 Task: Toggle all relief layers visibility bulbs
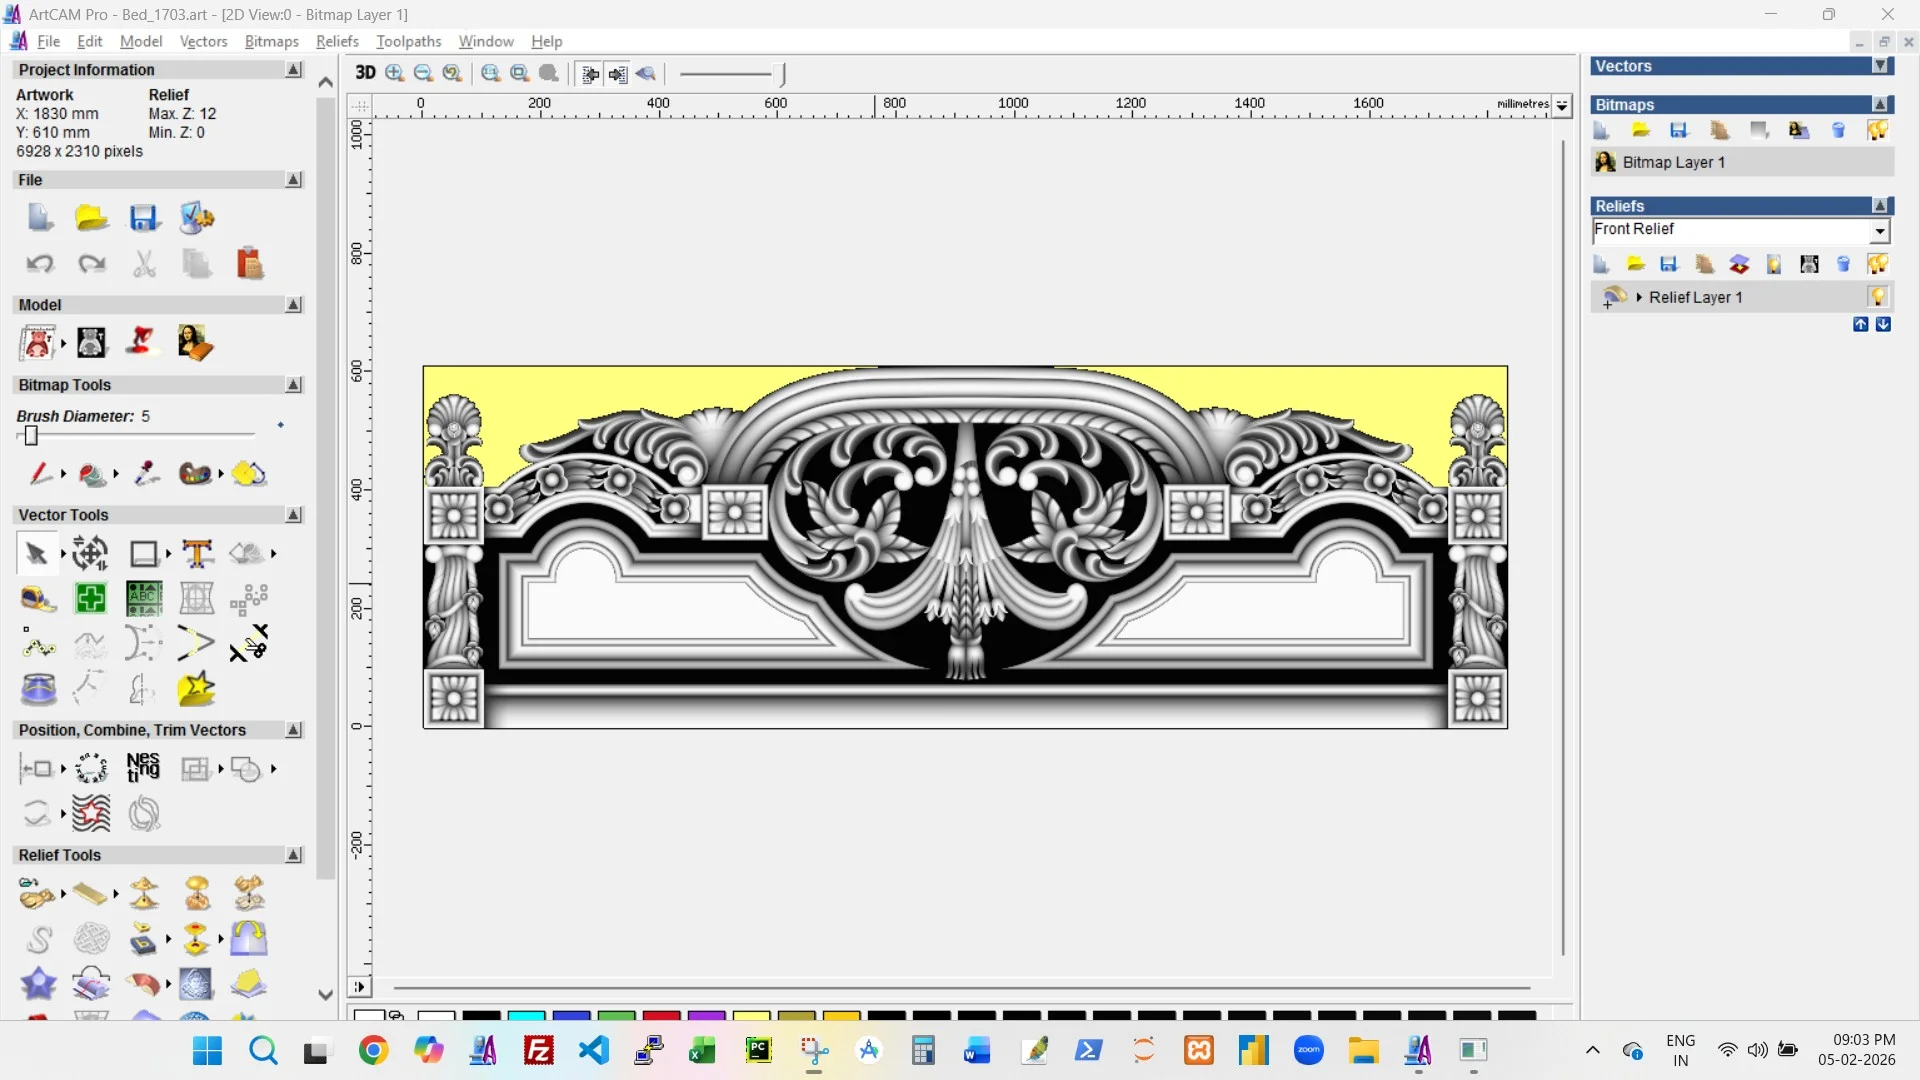[x=1877, y=264]
